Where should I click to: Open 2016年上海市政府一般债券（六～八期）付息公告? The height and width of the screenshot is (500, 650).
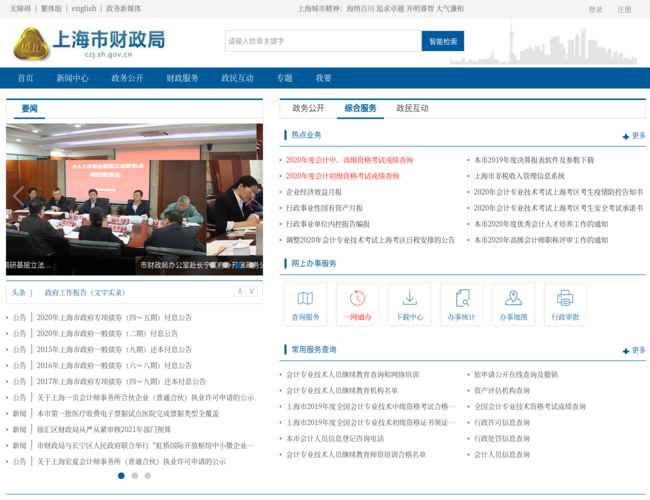click(114, 366)
